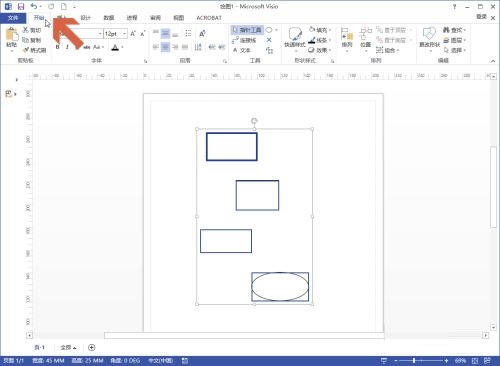
Task: Open font color dropdown arrow
Action: pos(122,47)
